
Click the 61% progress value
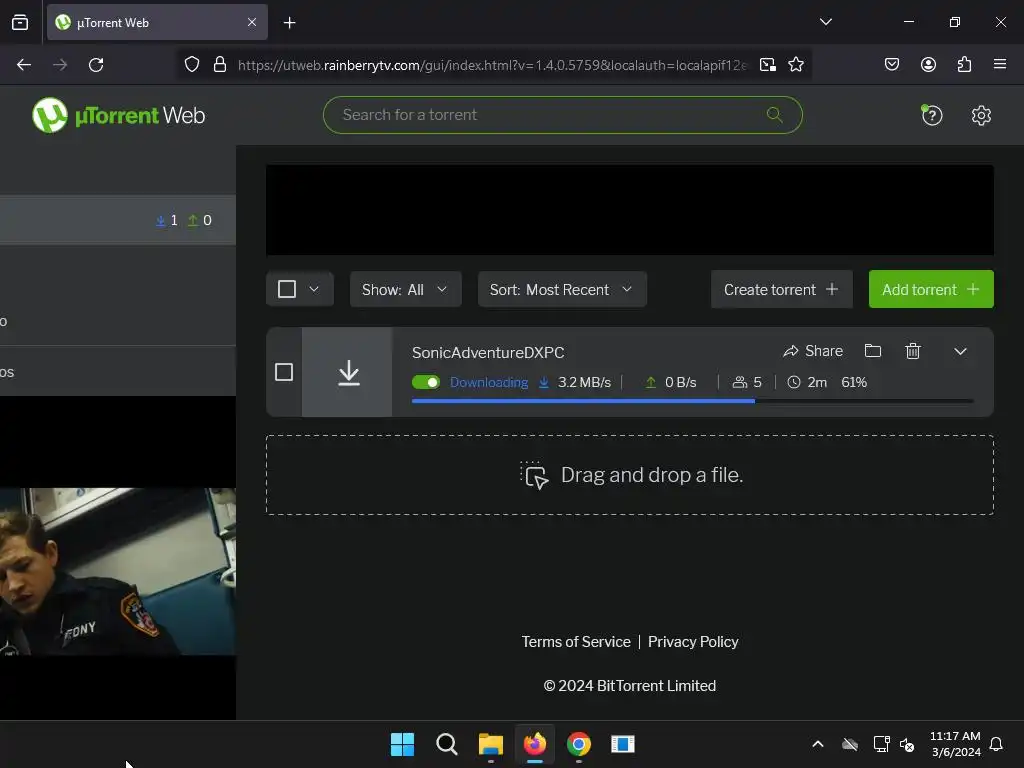pos(854,382)
